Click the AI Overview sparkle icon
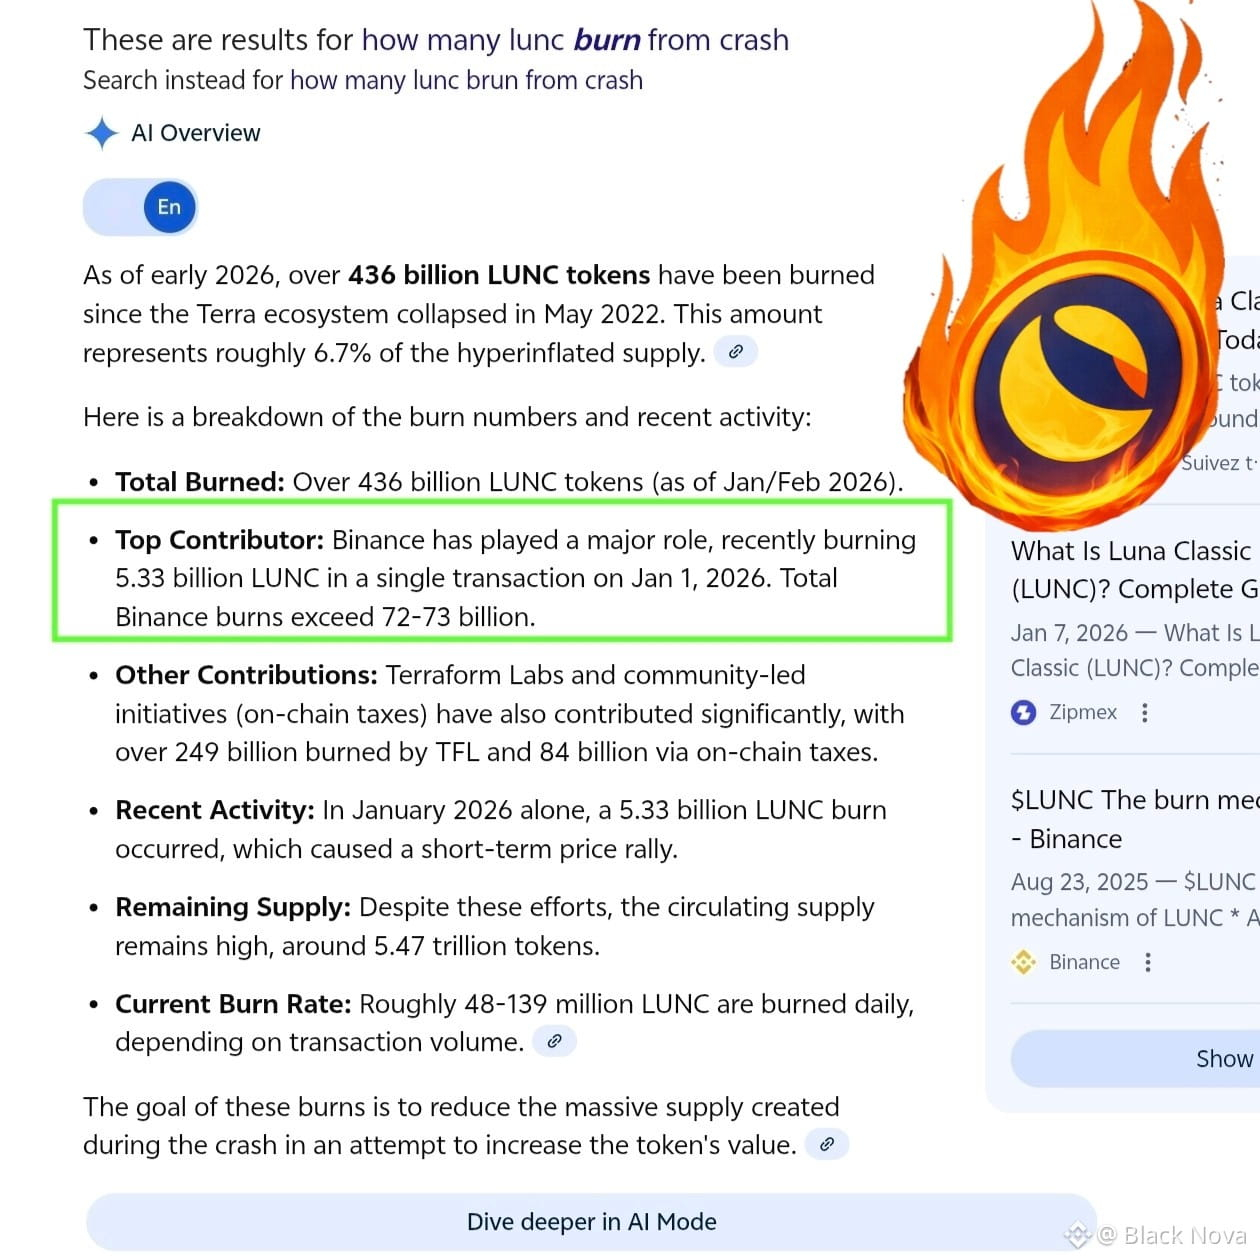This screenshot has height=1260, width=1260. (102, 133)
